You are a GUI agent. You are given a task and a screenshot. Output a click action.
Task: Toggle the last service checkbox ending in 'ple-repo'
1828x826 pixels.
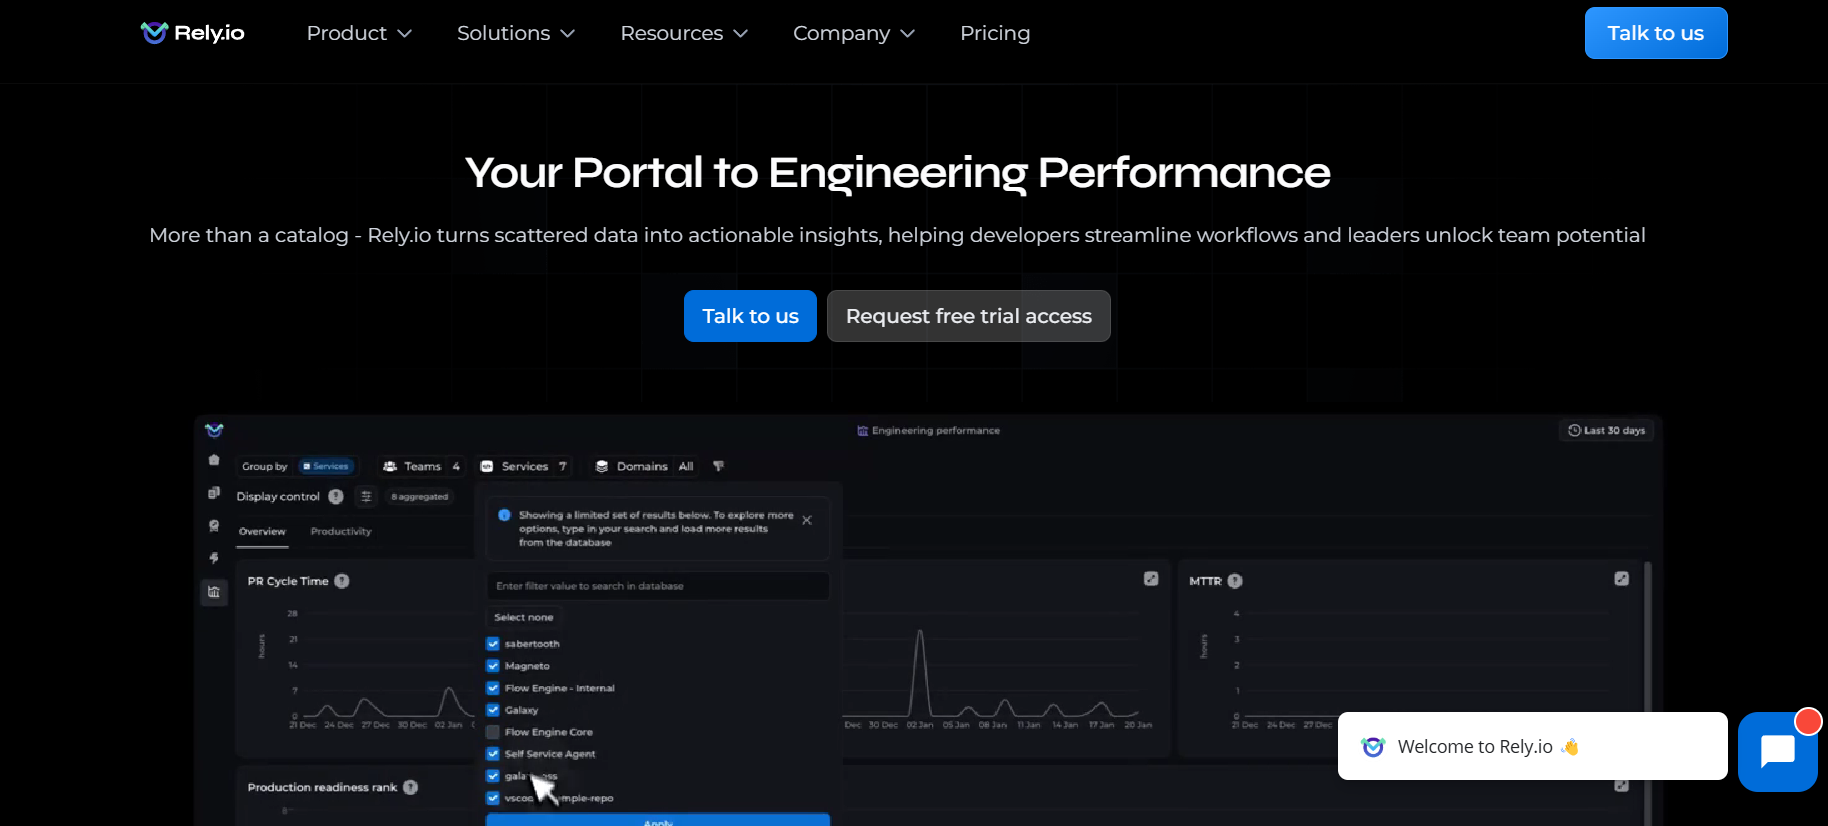(x=493, y=798)
